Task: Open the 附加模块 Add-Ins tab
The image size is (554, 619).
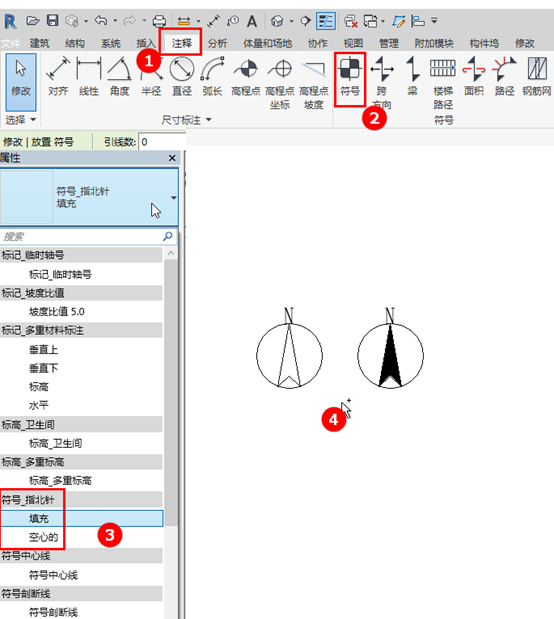Action: 434,43
